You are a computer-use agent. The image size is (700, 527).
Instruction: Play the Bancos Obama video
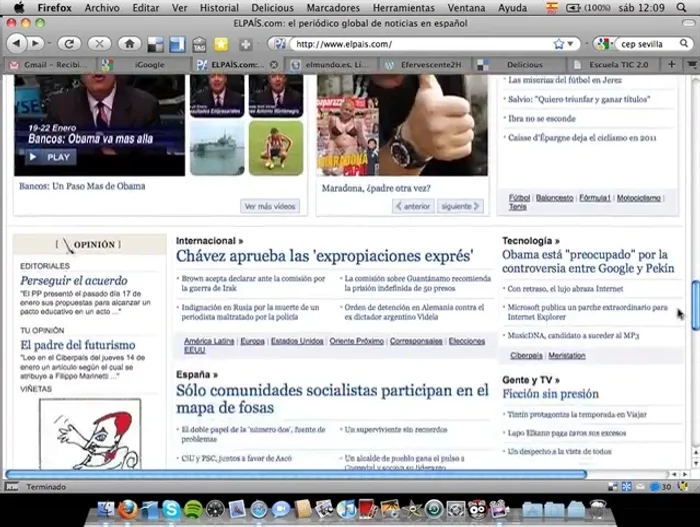[50, 157]
